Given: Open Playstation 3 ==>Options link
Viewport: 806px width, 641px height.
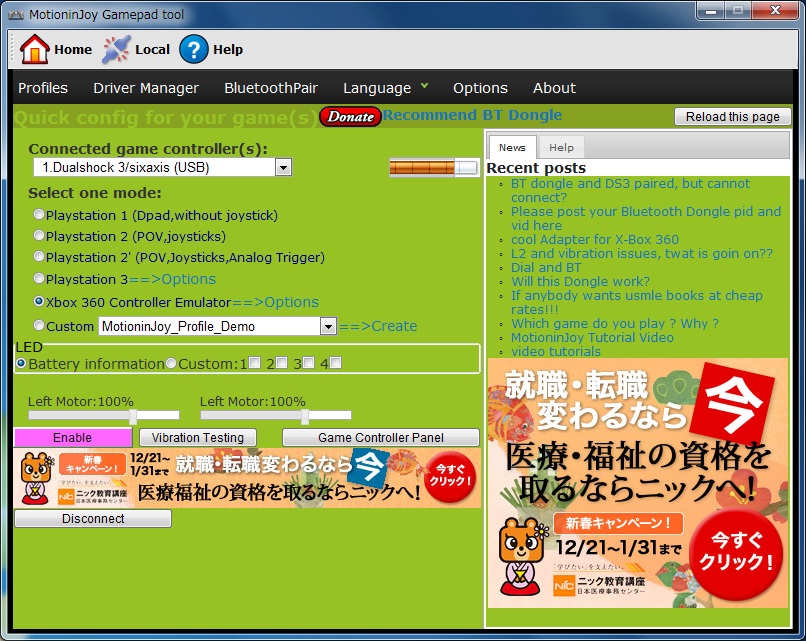Looking at the screenshot, I should [172, 279].
